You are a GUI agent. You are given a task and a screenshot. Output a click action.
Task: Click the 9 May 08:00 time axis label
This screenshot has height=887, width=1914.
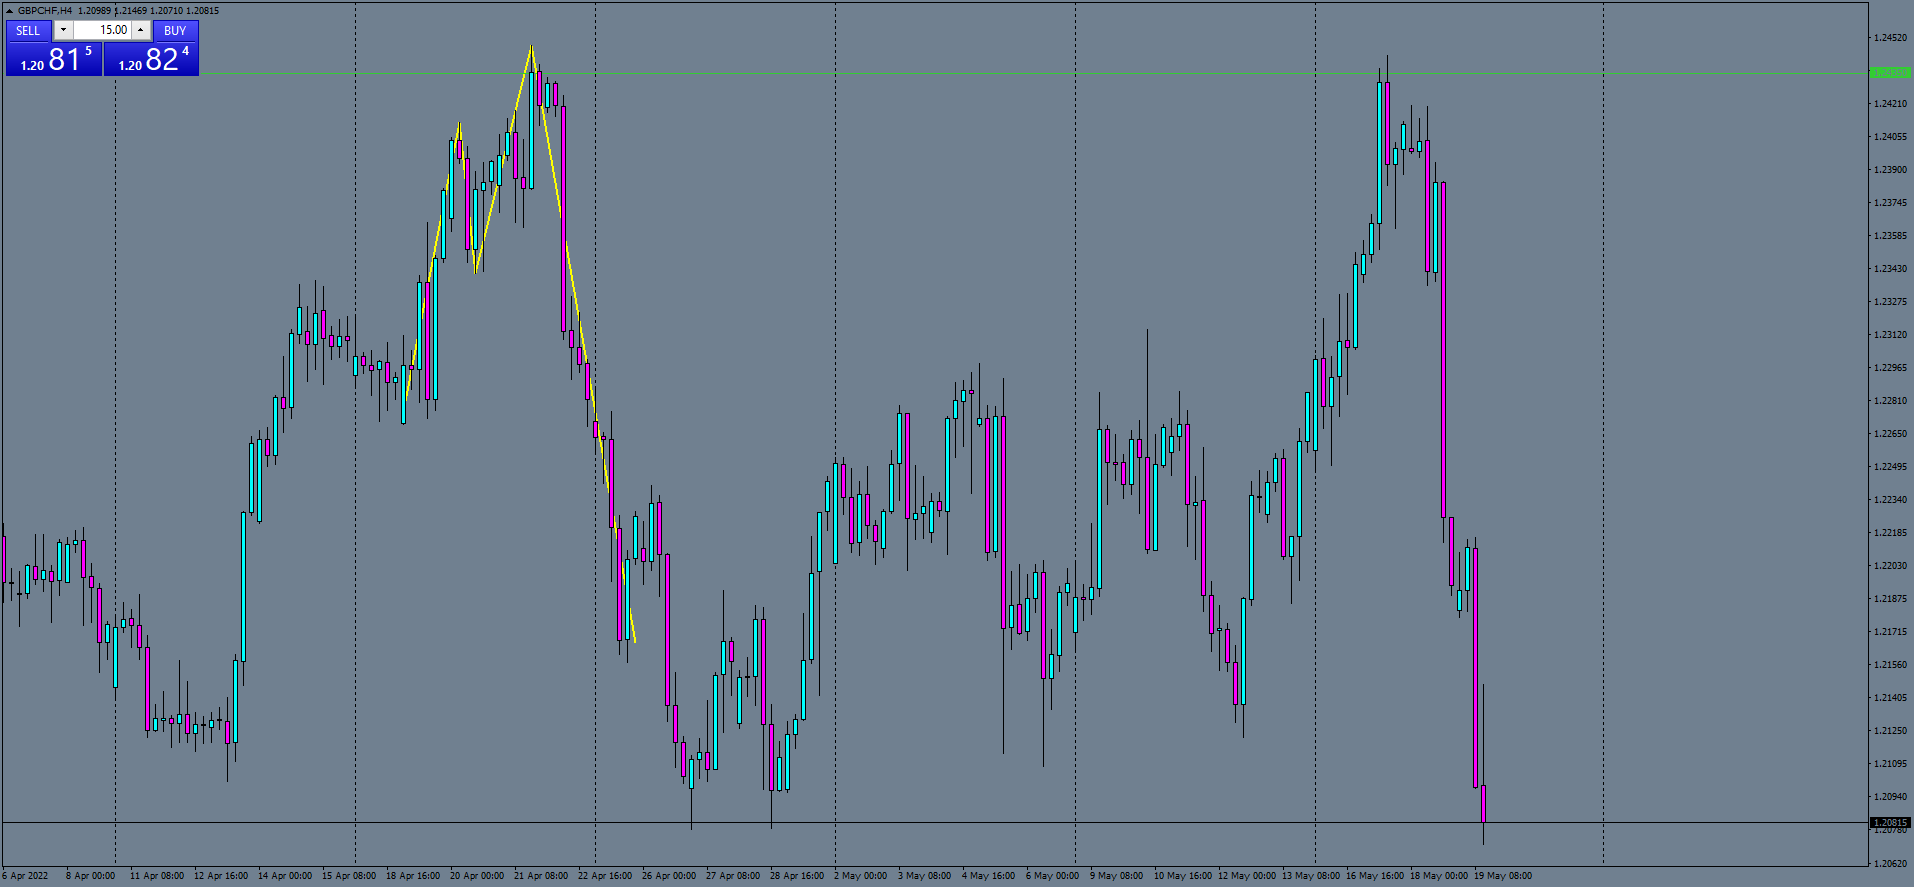1116,876
